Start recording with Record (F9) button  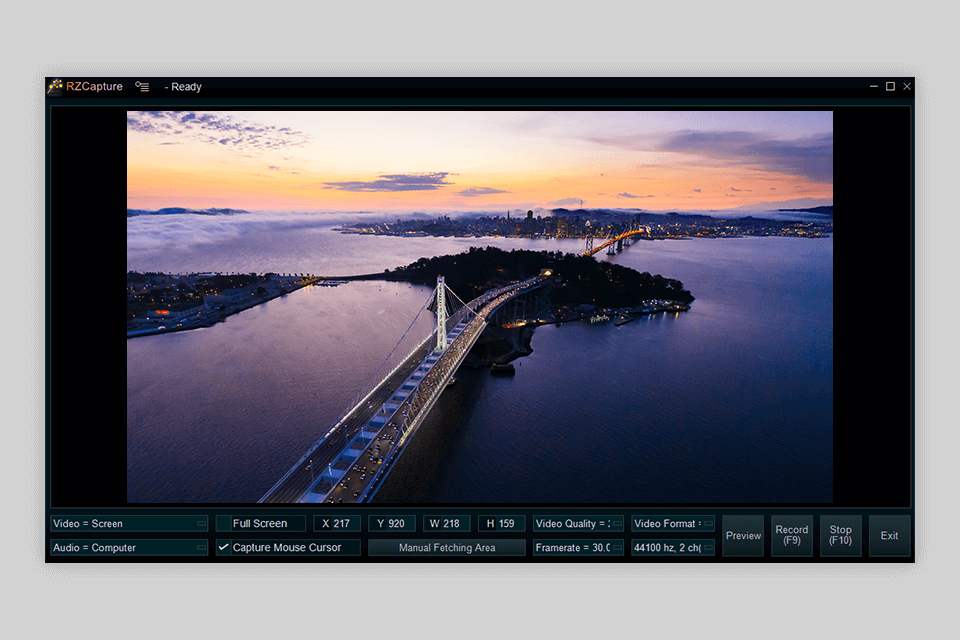(x=792, y=536)
